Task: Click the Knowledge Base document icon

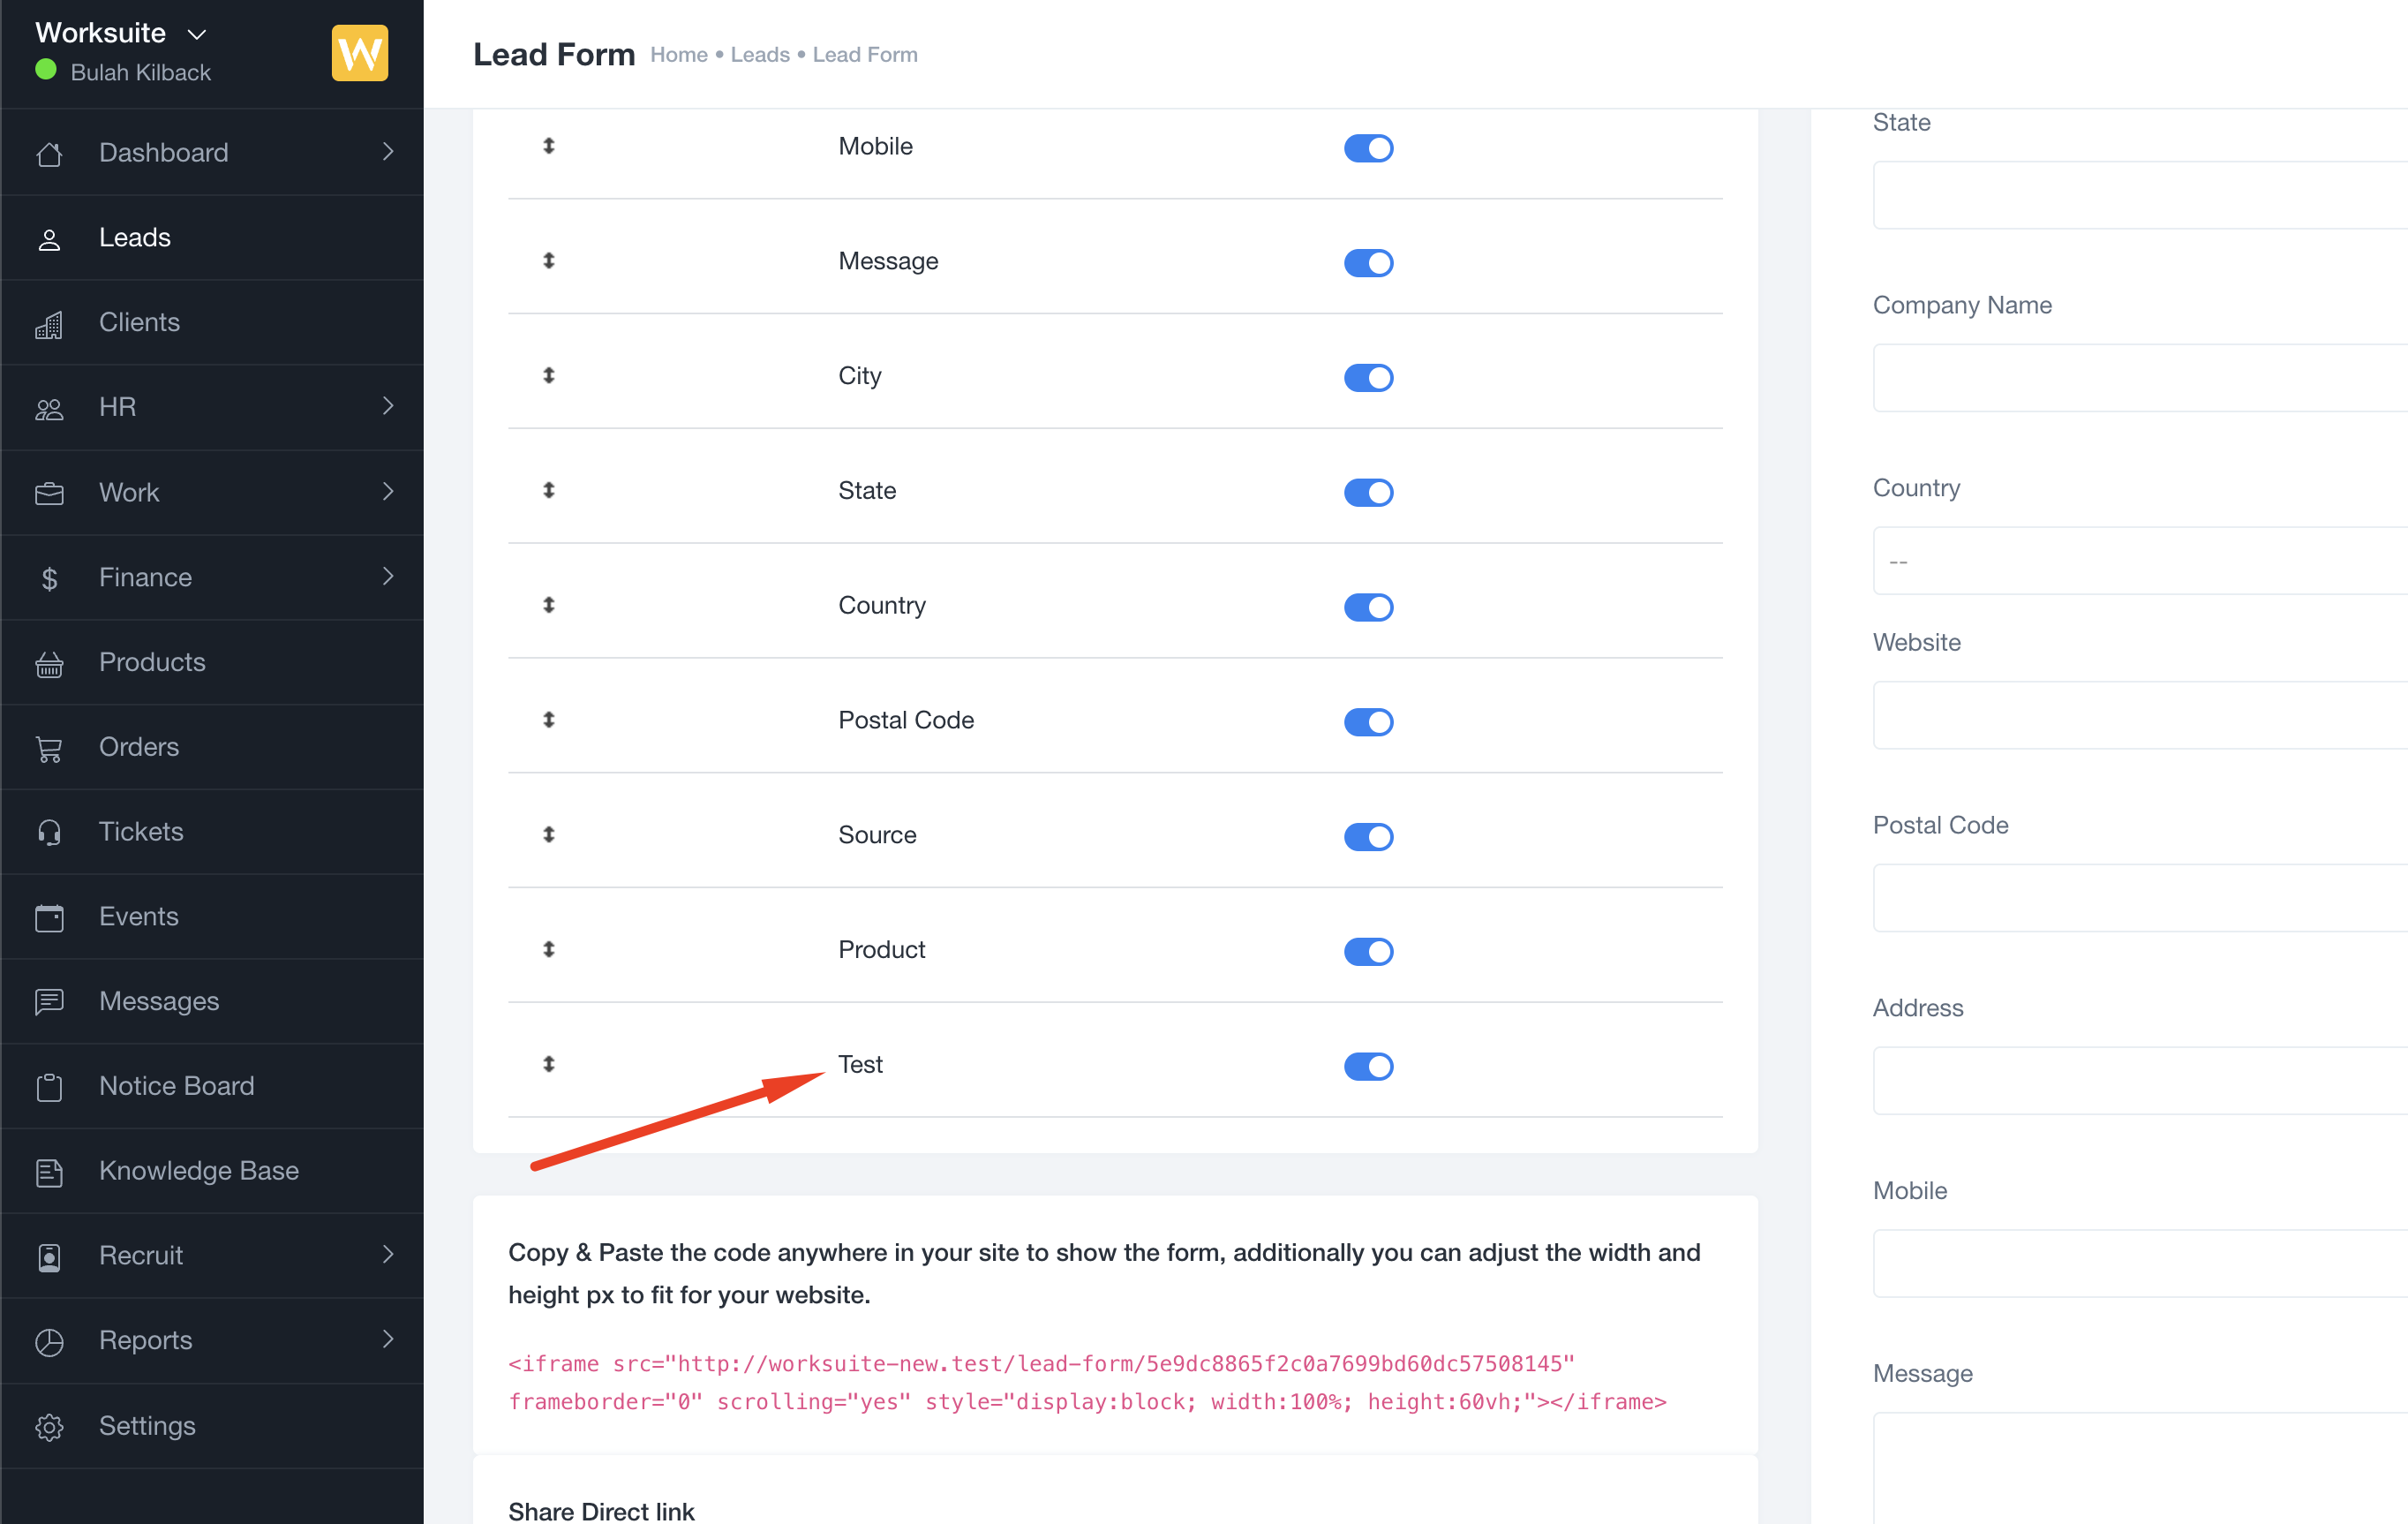Action: pyautogui.click(x=49, y=1172)
